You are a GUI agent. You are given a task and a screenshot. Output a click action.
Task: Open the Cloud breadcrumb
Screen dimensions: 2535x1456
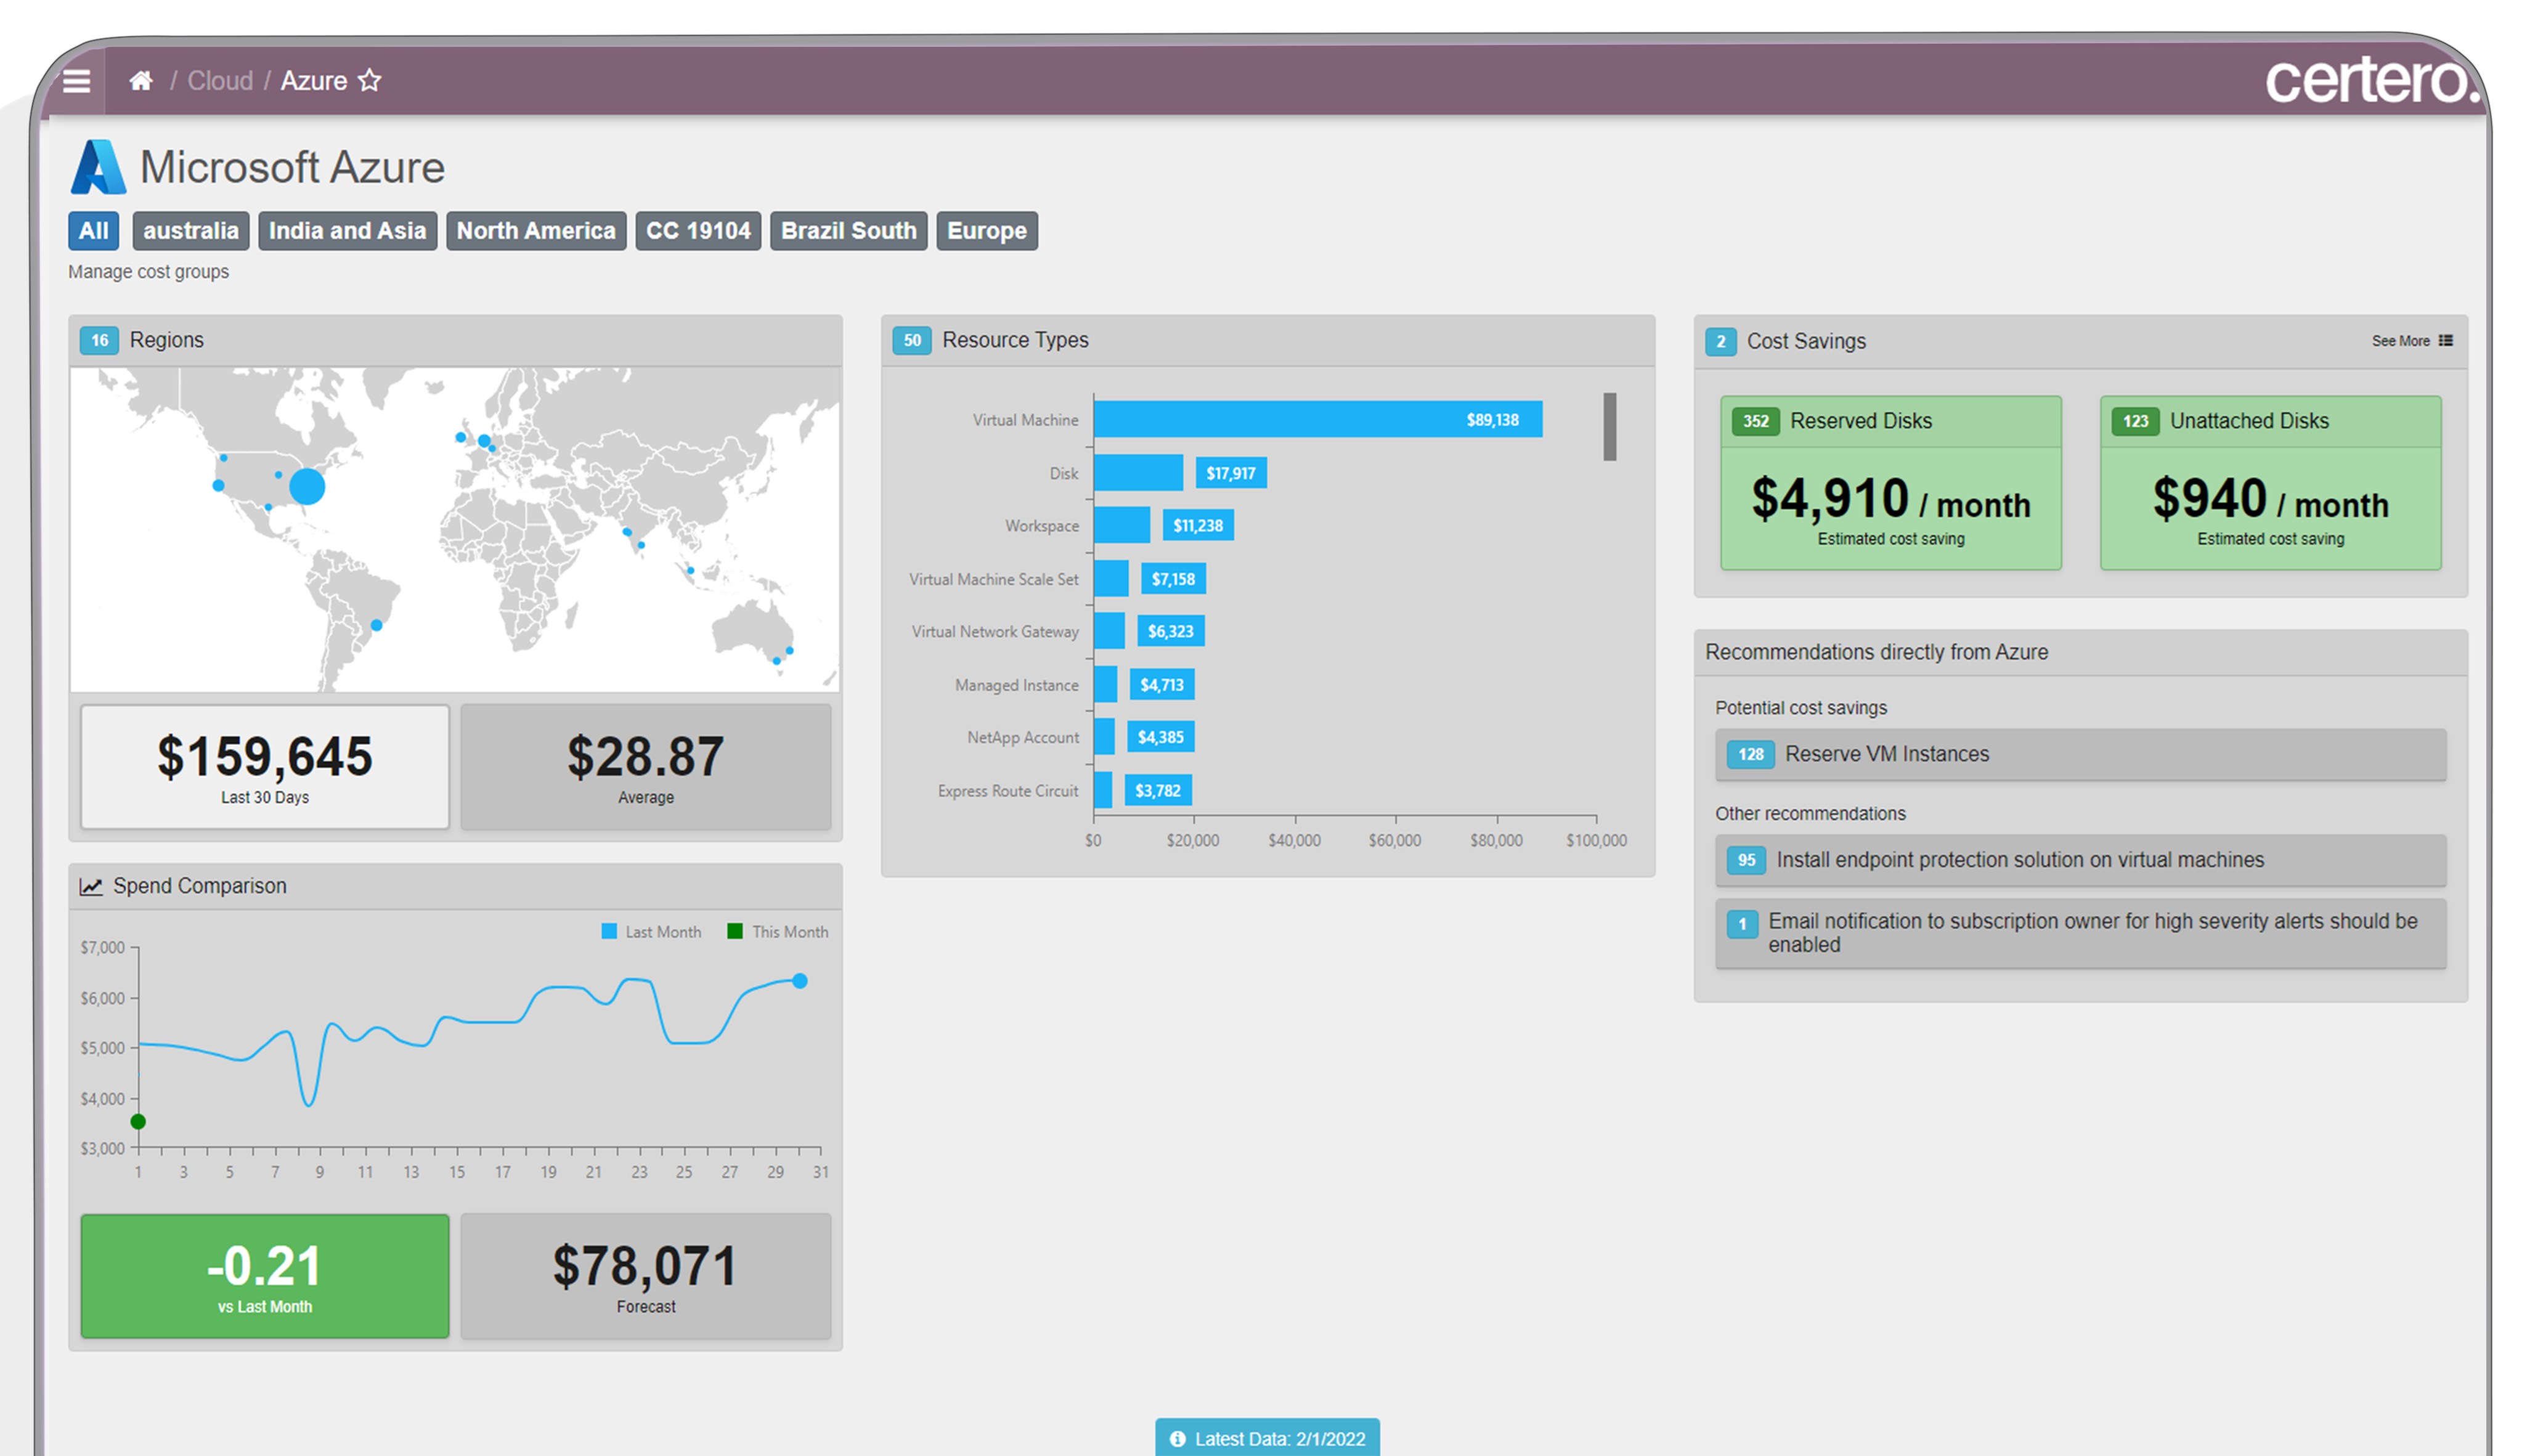(220, 81)
